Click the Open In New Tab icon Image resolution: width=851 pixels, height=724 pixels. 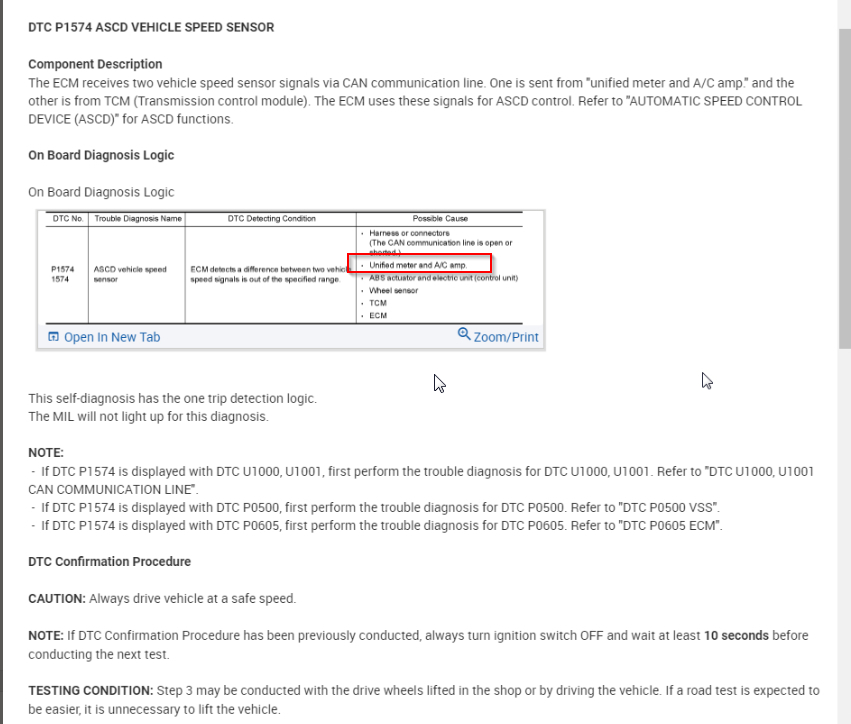point(53,336)
